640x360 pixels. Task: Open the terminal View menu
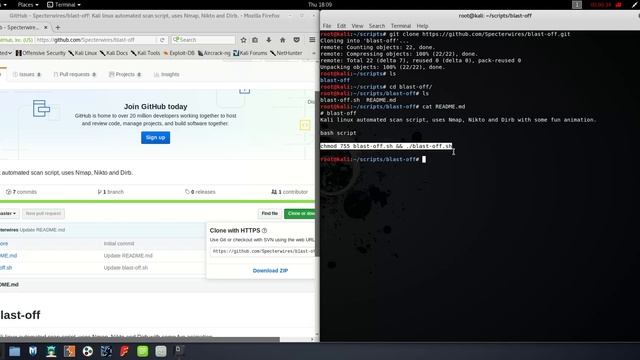click(357, 26)
